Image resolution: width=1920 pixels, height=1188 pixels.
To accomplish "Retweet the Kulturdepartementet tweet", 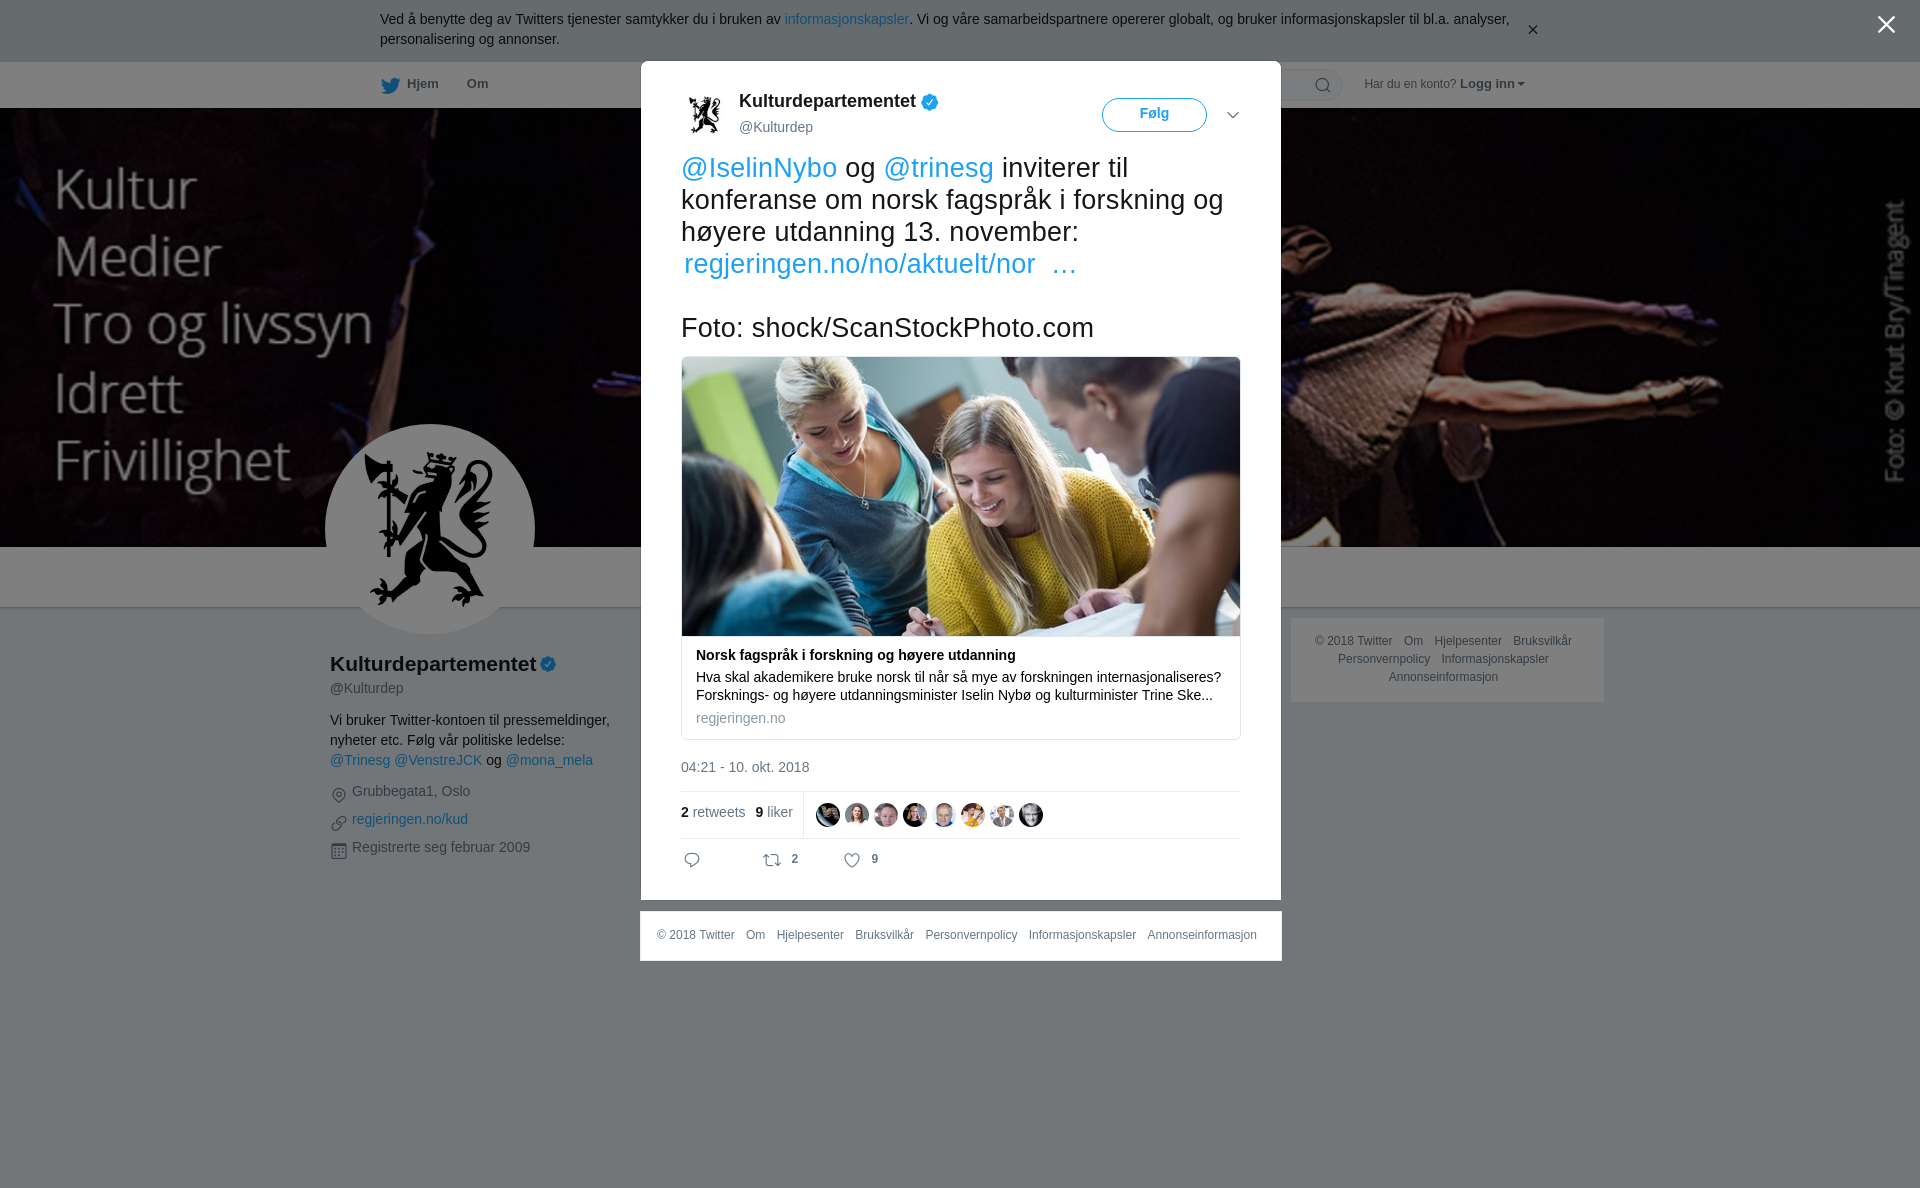I will tap(772, 860).
